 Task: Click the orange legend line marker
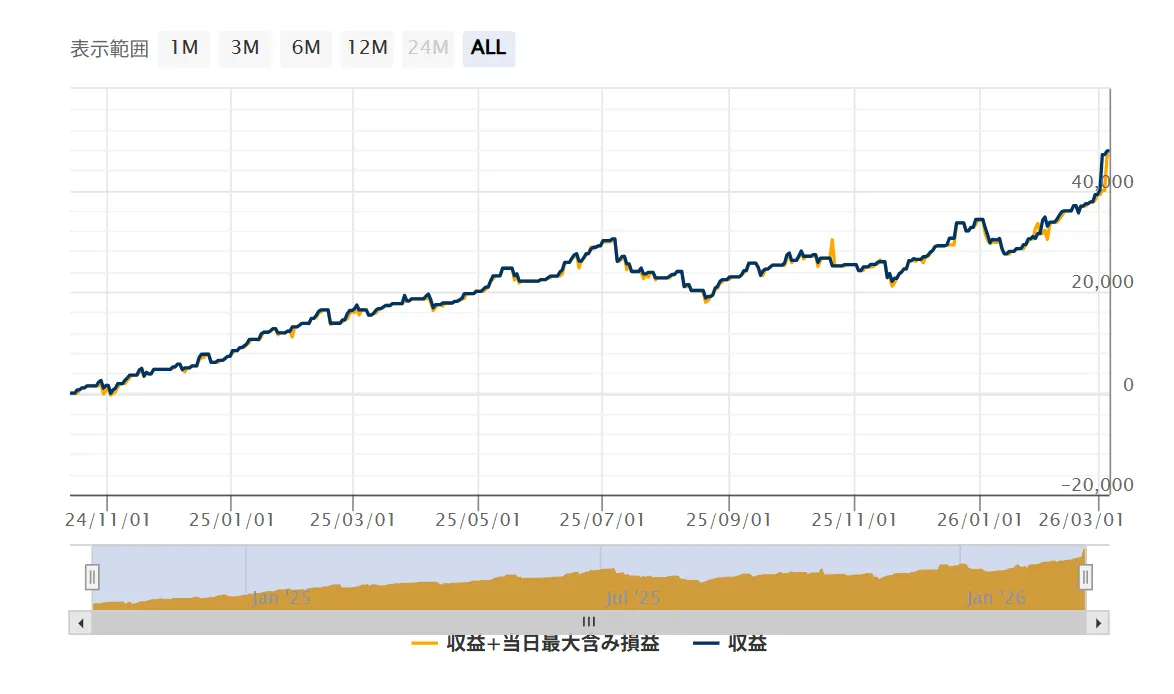[425, 644]
